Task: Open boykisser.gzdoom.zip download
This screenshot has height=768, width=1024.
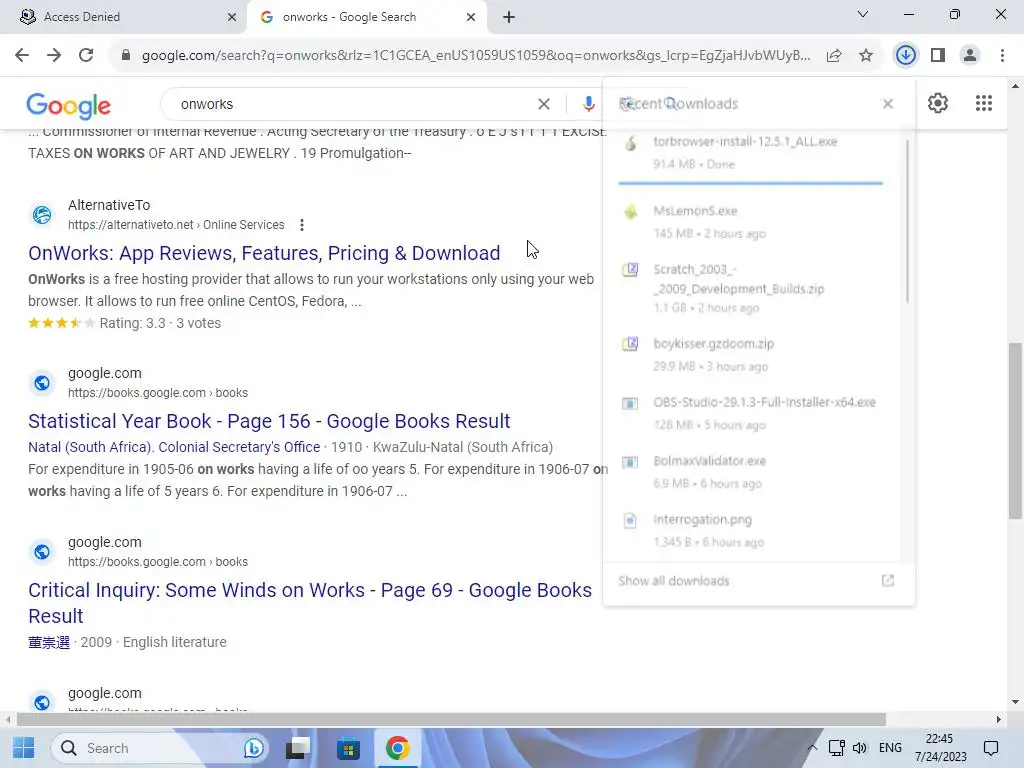Action: [x=751, y=355]
